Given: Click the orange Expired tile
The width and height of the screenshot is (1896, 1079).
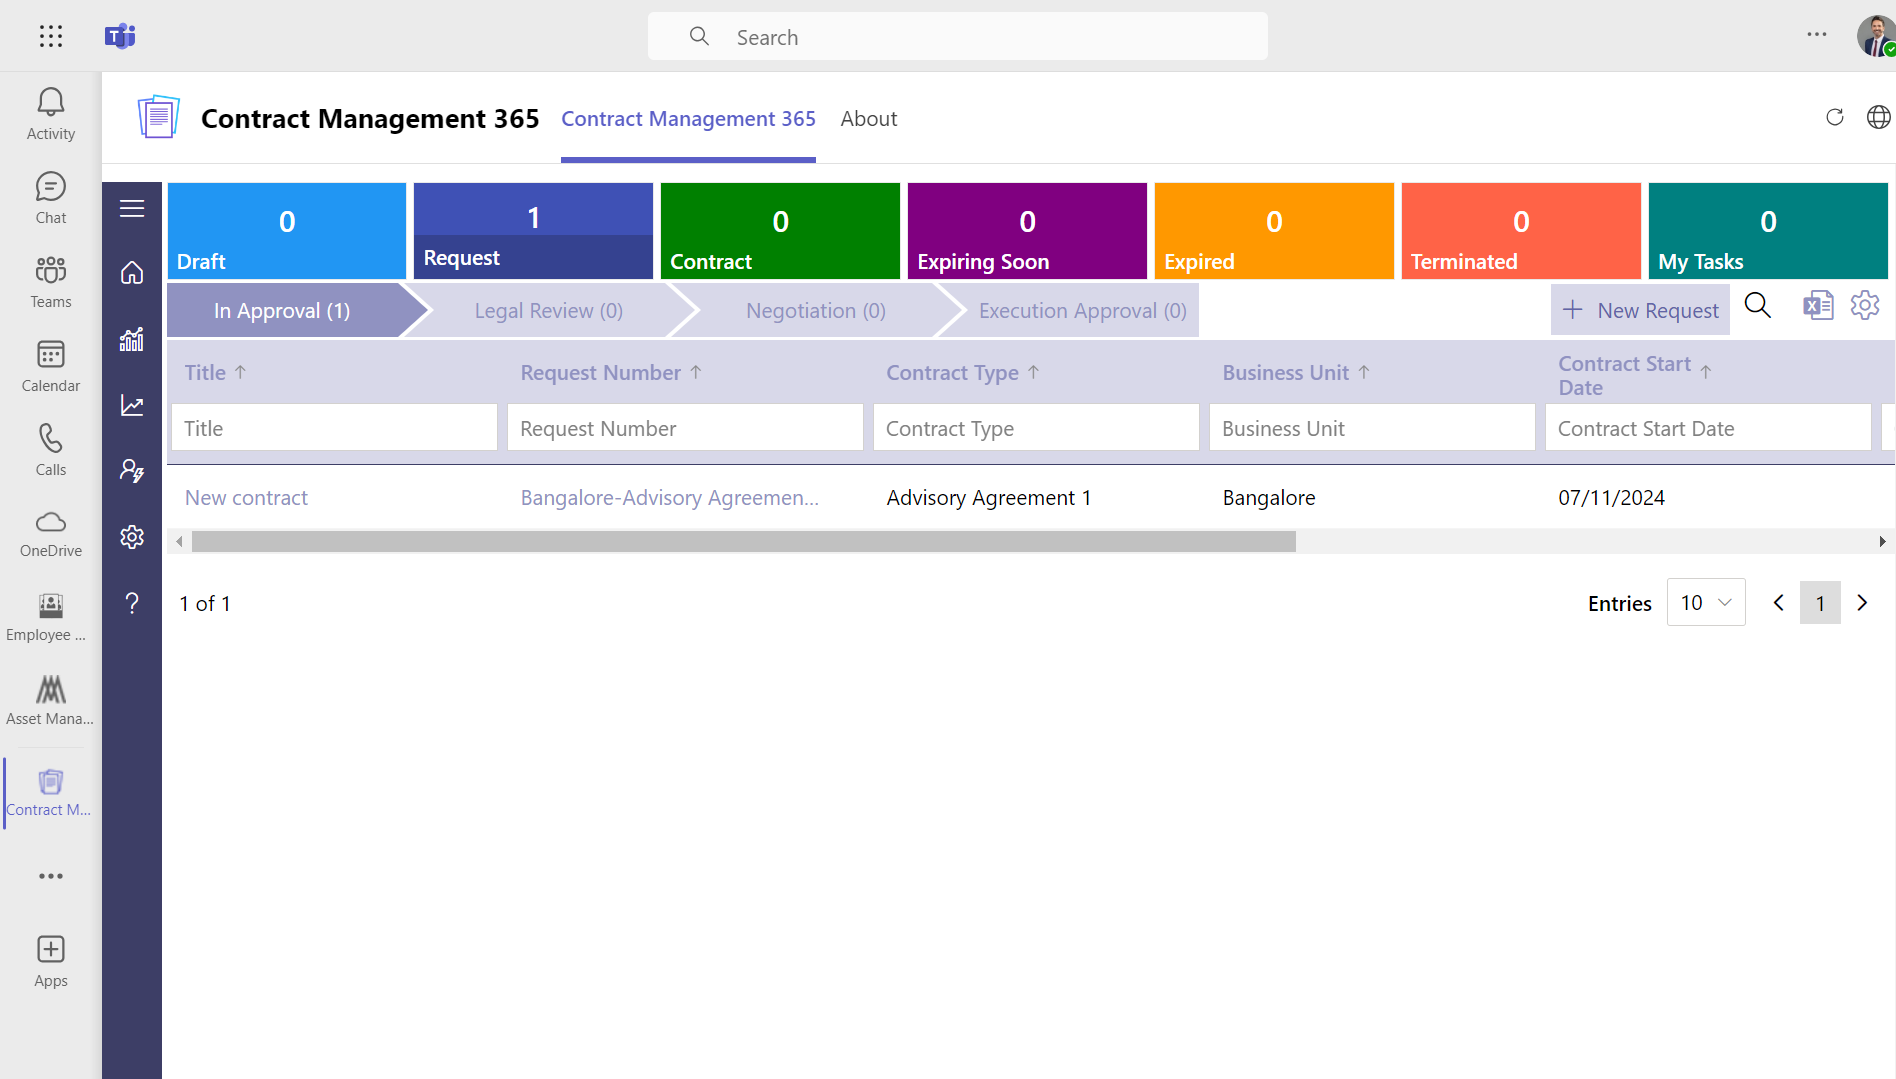Looking at the screenshot, I should pyautogui.click(x=1274, y=231).
